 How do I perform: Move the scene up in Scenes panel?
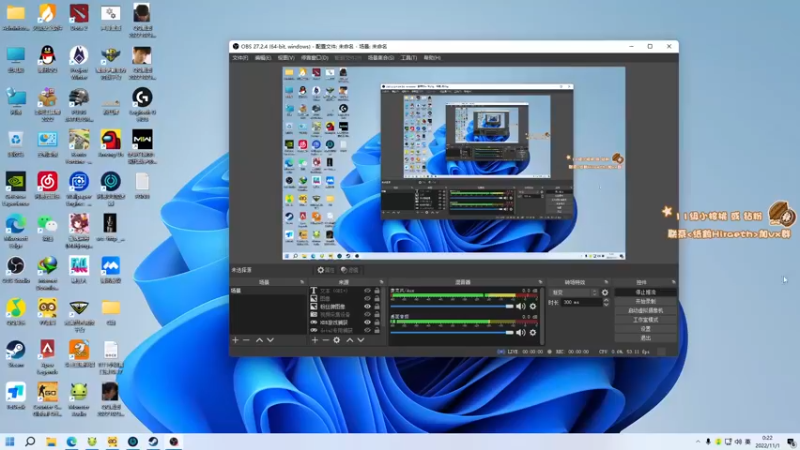click(259, 340)
